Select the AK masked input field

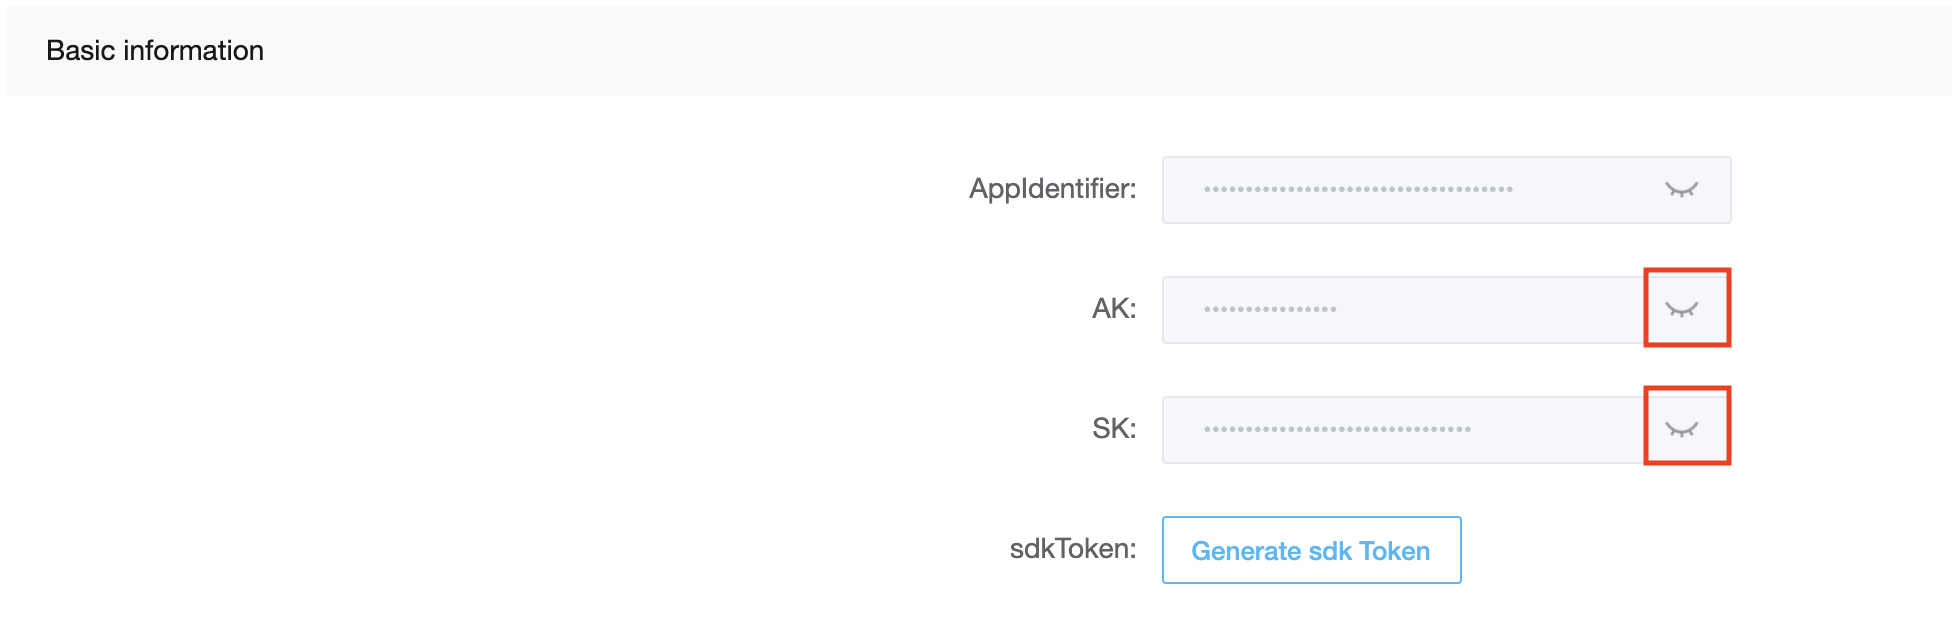tap(1446, 310)
